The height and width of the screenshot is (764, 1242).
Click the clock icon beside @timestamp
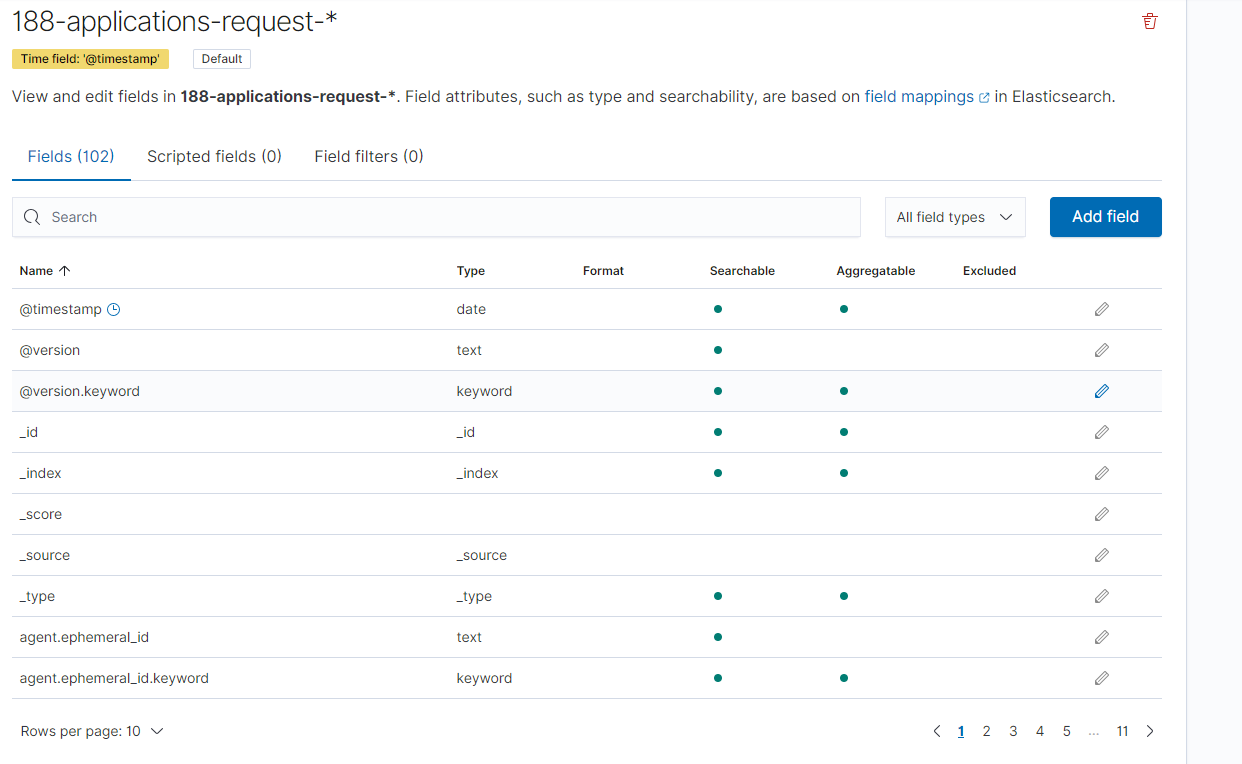pyautogui.click(x=113, y=310)
